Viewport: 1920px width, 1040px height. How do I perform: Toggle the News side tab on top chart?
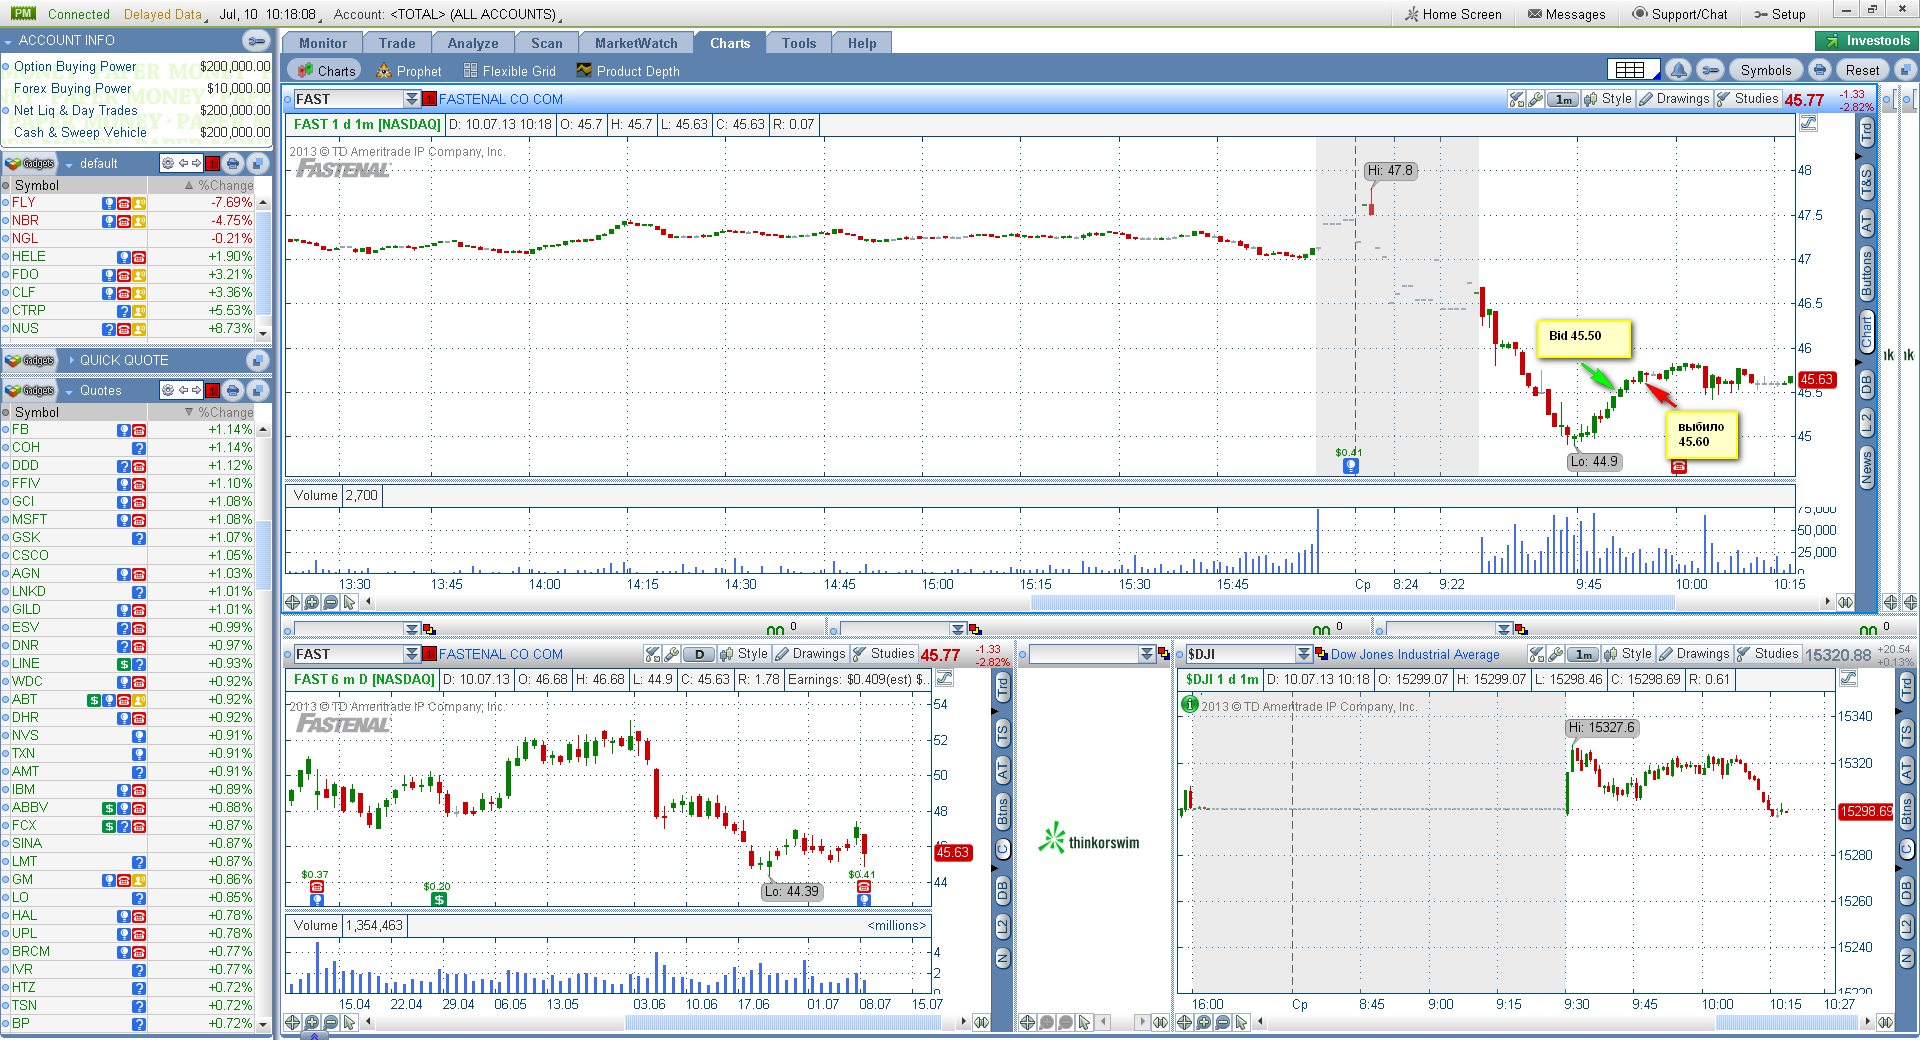tap(1866, 468)
